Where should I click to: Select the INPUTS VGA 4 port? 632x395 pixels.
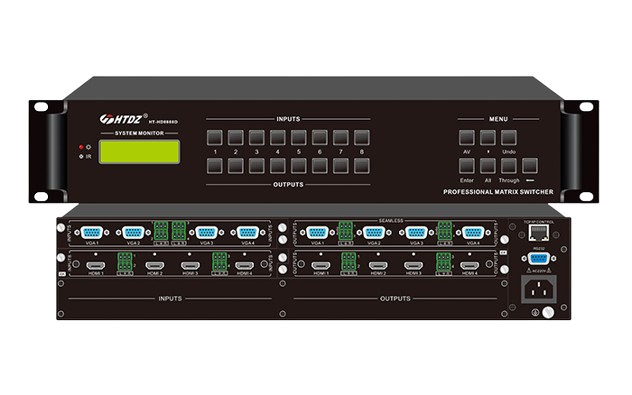click(247, 233)
